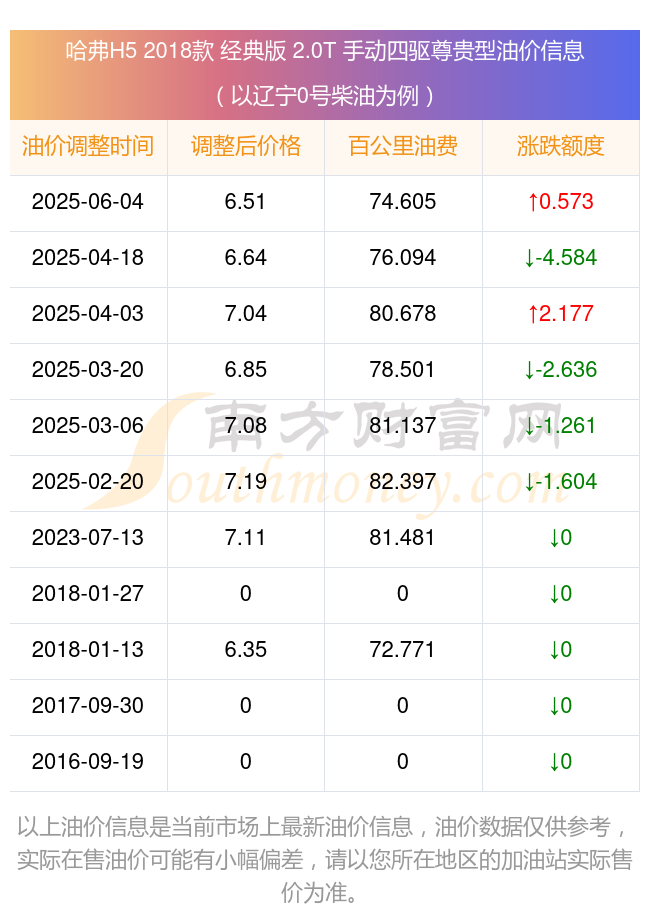Select the fuel cost 72.771

403,650
